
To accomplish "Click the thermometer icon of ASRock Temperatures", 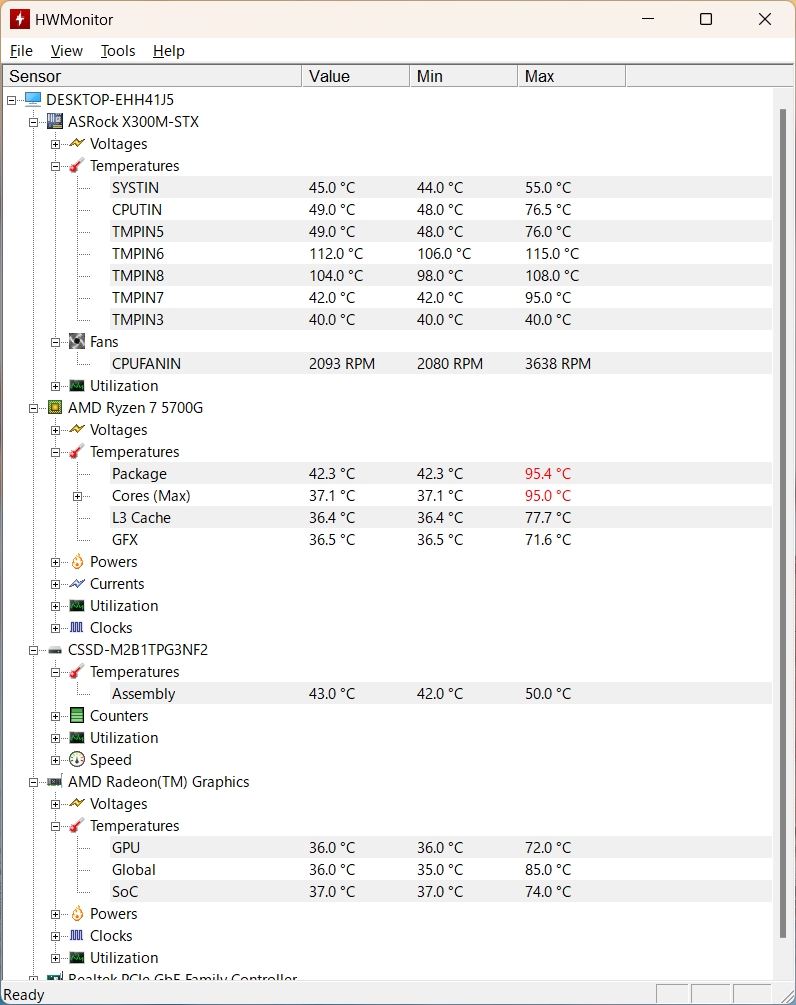I will tap(77, 165).
